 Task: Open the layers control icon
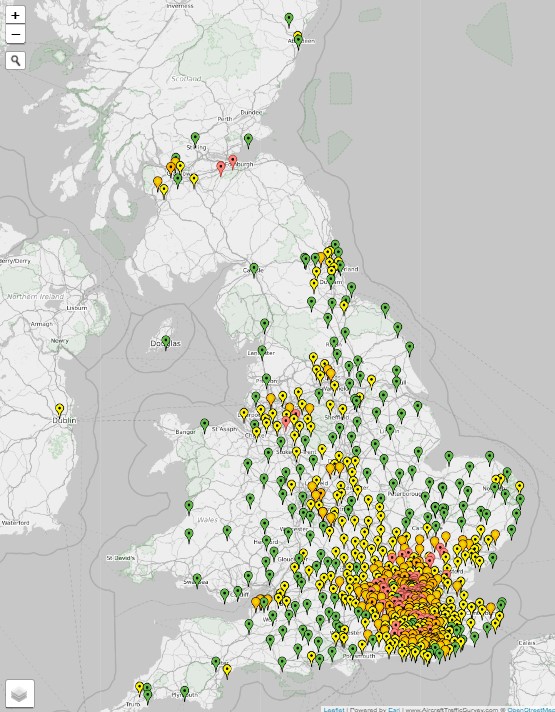click(x=20, y=693)
